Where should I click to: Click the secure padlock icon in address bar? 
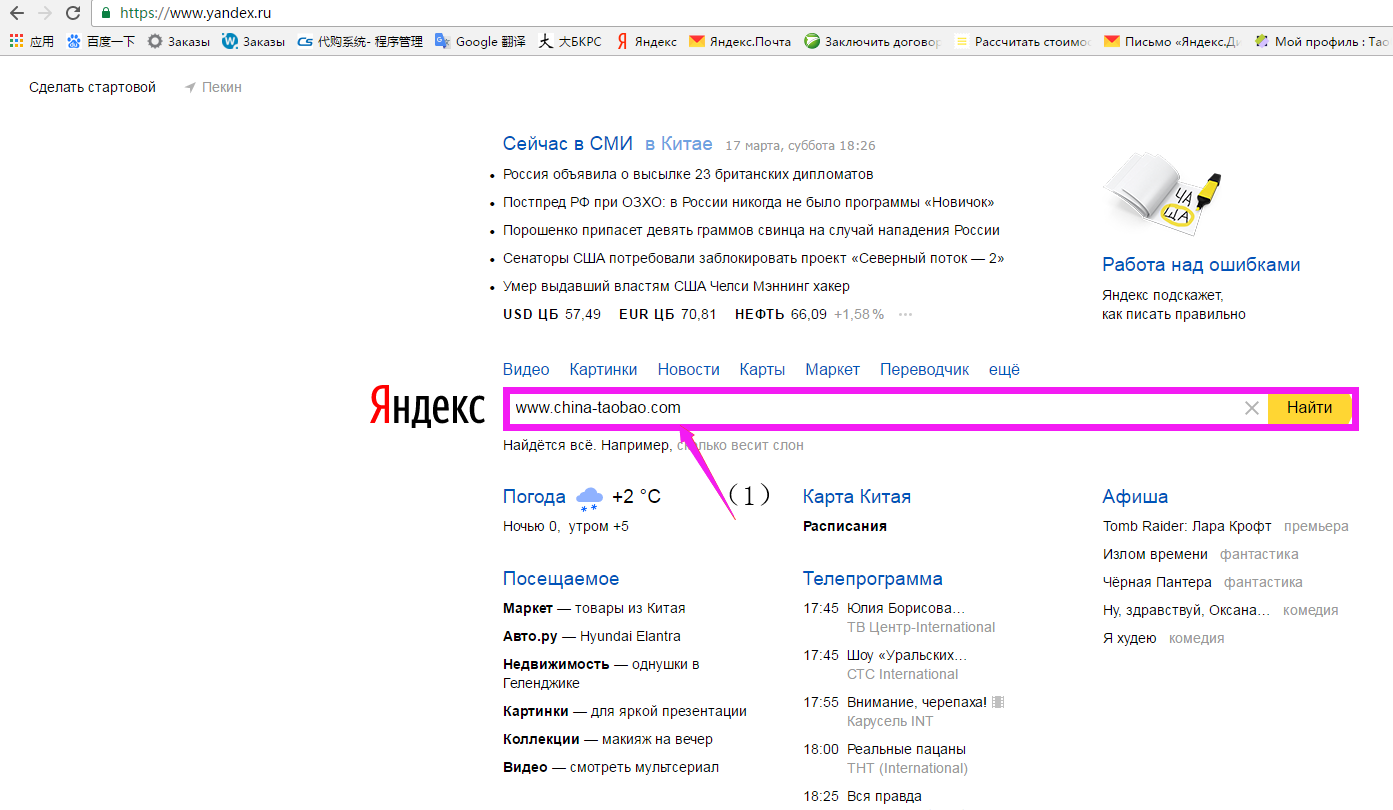click(106, 14)
